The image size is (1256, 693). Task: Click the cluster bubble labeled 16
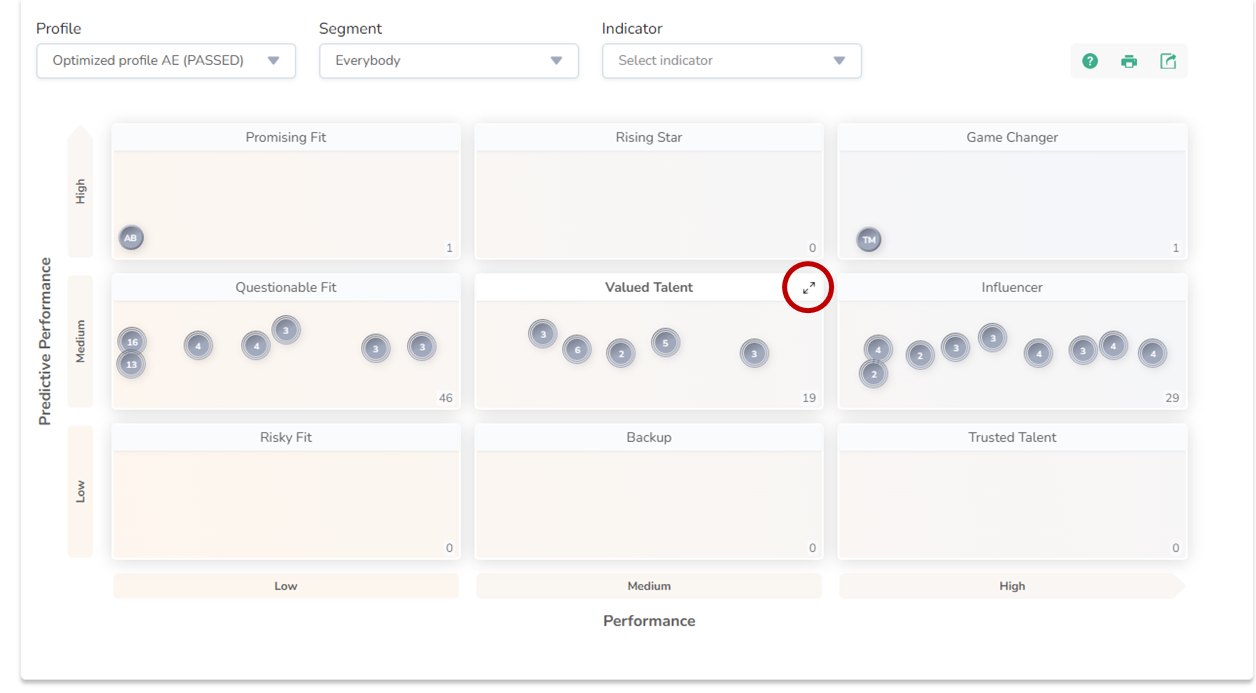coord(132,342)
